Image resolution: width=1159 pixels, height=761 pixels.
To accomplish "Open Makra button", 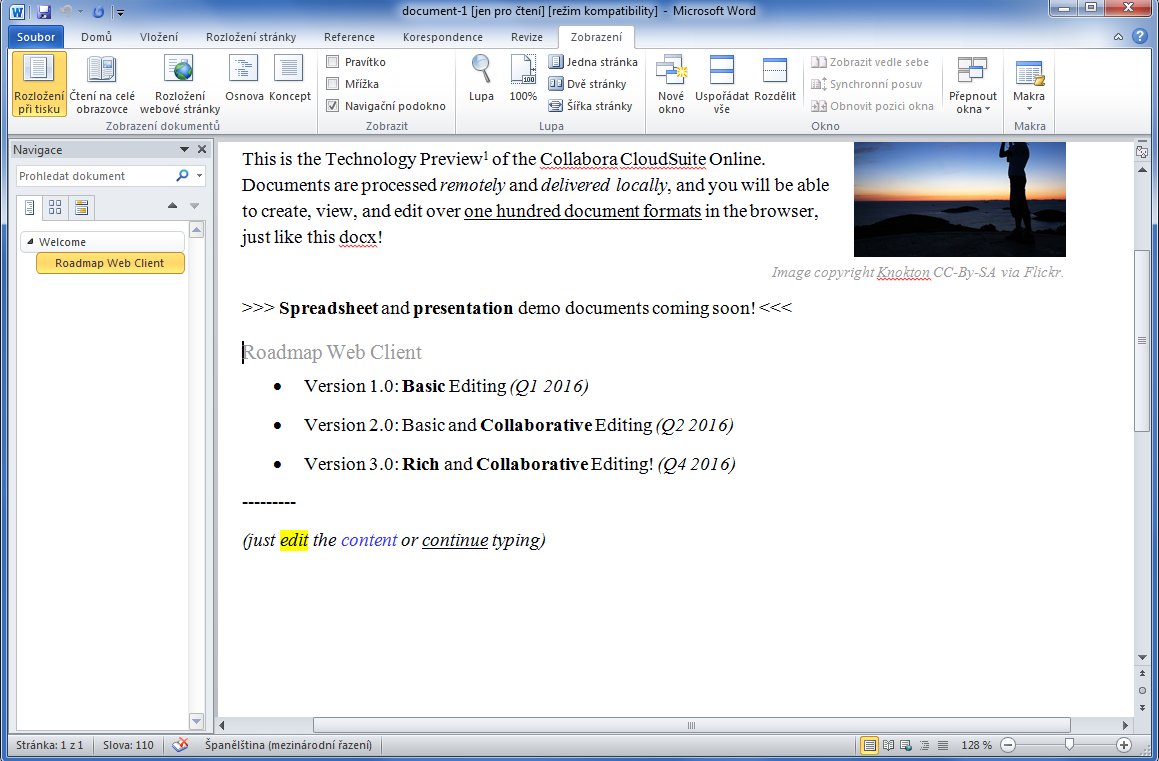I will coord(1029,84).
